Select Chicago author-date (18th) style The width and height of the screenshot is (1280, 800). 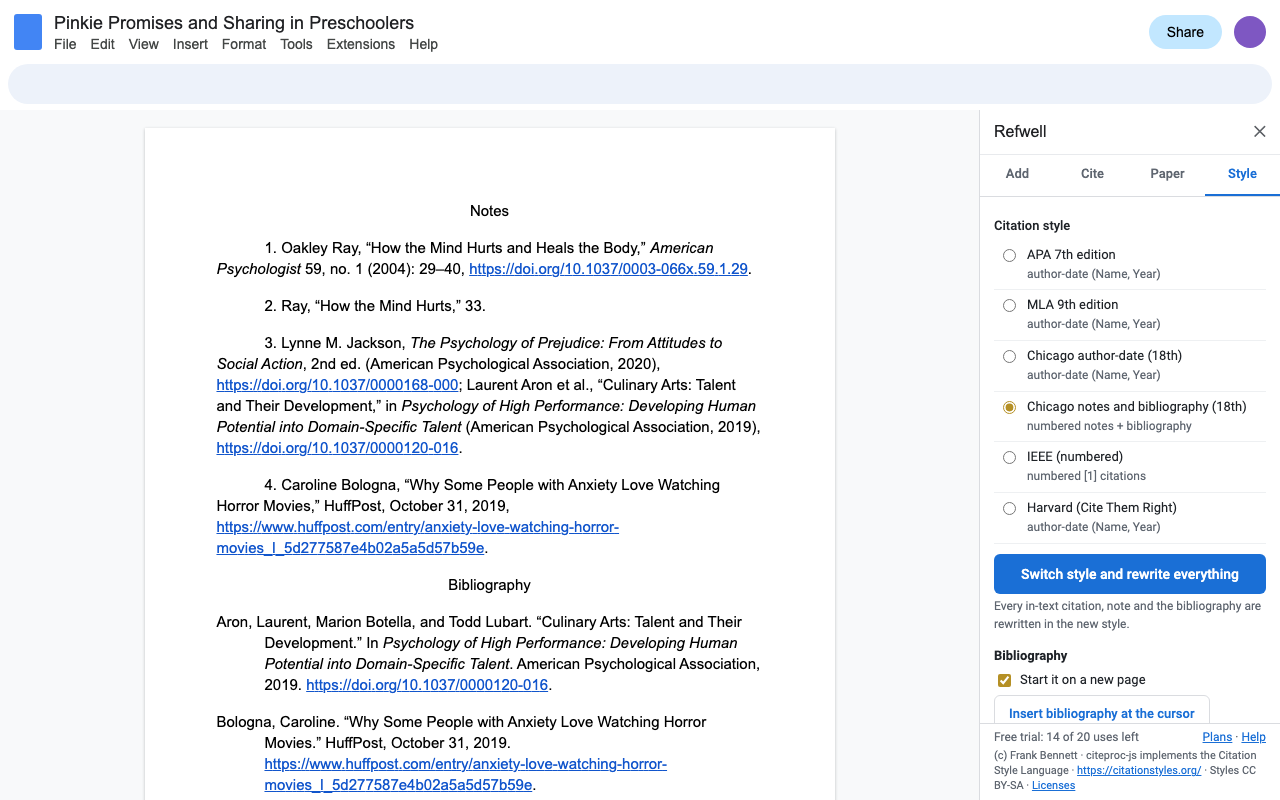[1009, 356]
